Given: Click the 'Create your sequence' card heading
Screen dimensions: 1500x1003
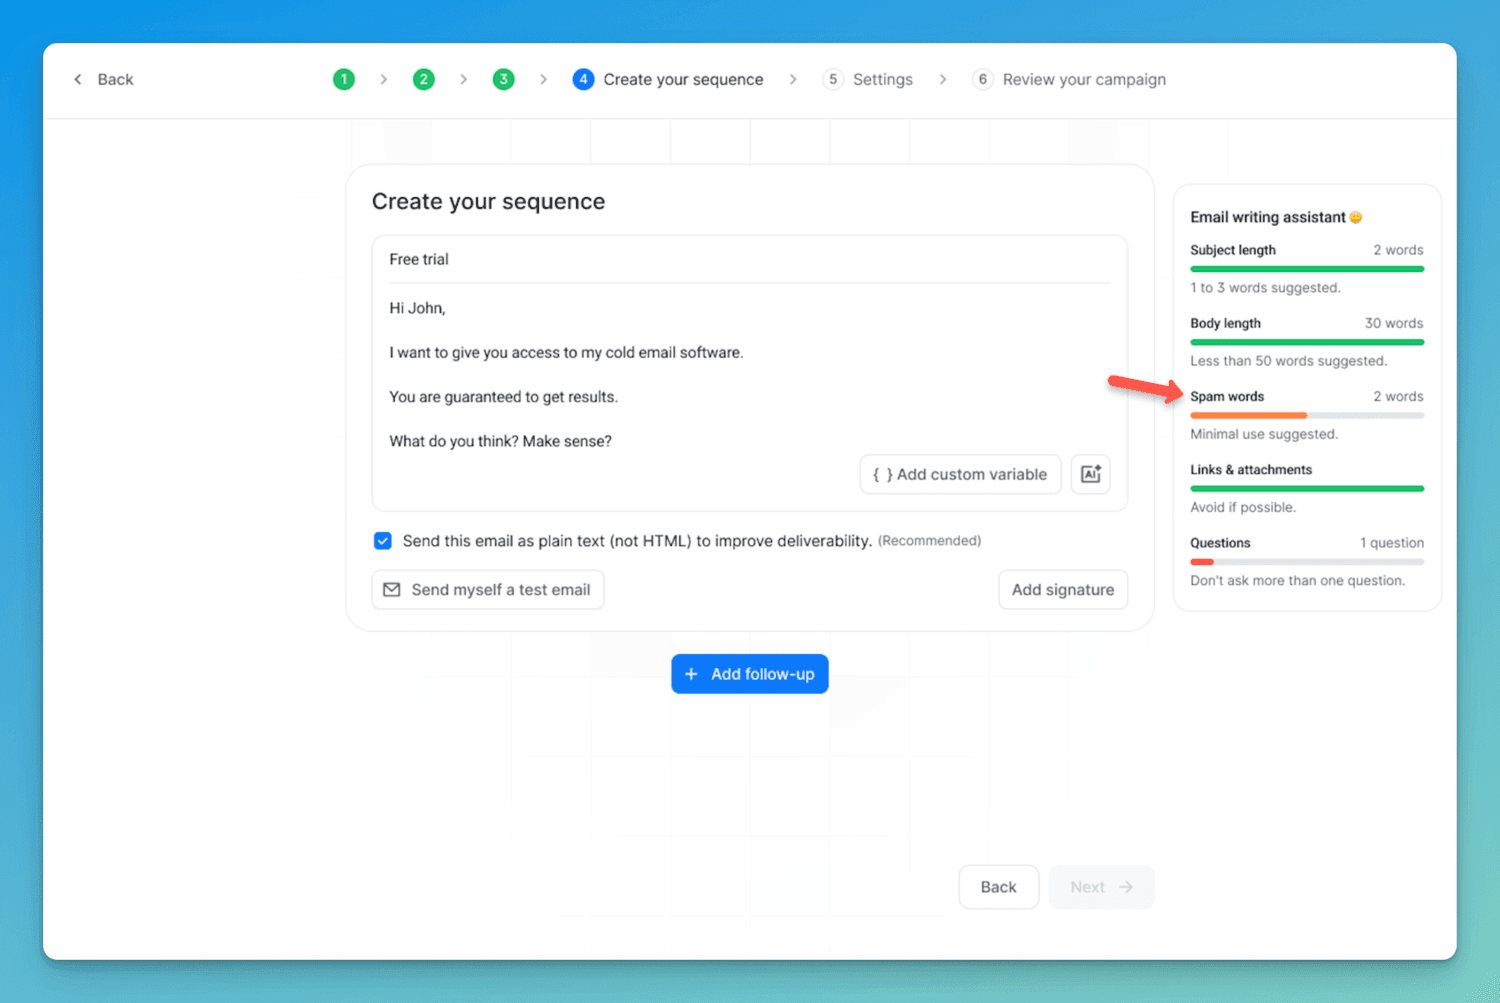Looking at the screenshot, I should (x=488, y=201).
